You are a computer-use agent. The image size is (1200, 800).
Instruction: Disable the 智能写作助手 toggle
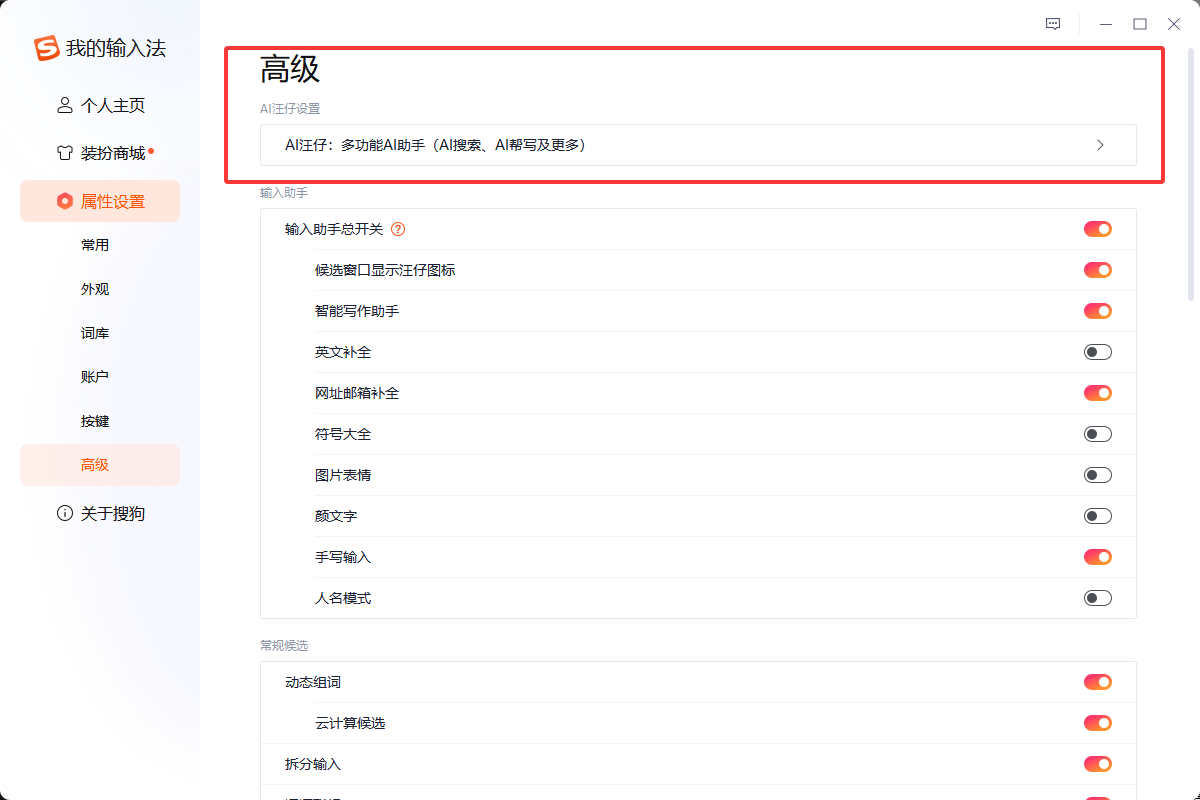pyautogui.click(x=1097, y=311)
